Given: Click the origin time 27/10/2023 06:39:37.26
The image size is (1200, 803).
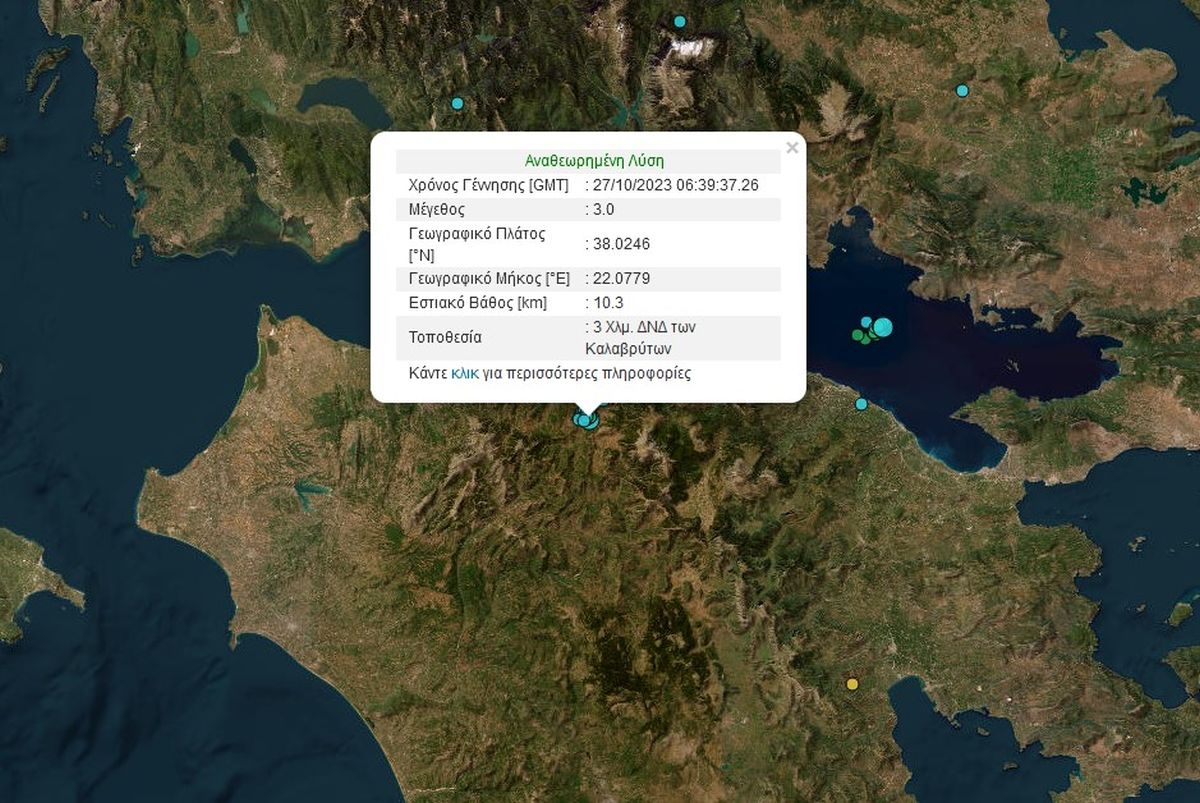Looking at the screenshot, I should point(674,185).
